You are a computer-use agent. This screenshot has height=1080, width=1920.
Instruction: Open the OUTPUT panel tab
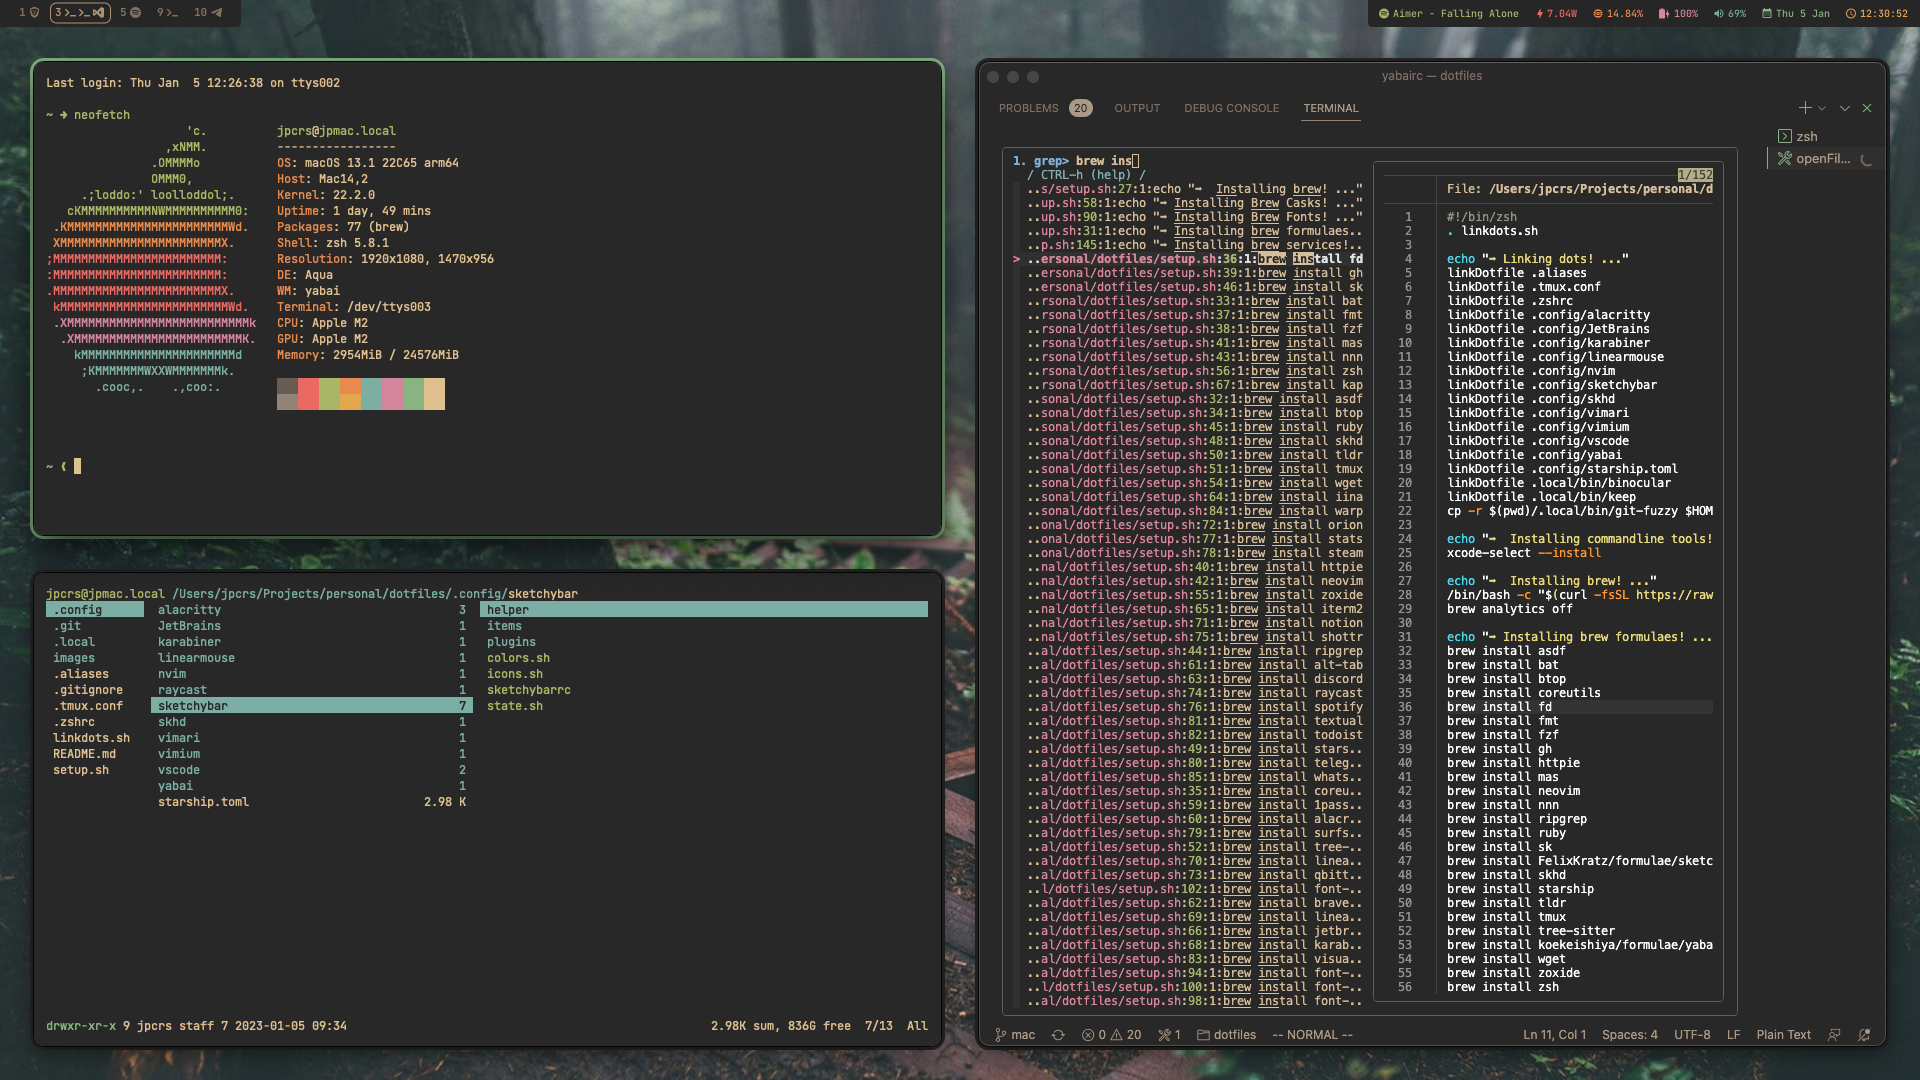point(1137,108)
